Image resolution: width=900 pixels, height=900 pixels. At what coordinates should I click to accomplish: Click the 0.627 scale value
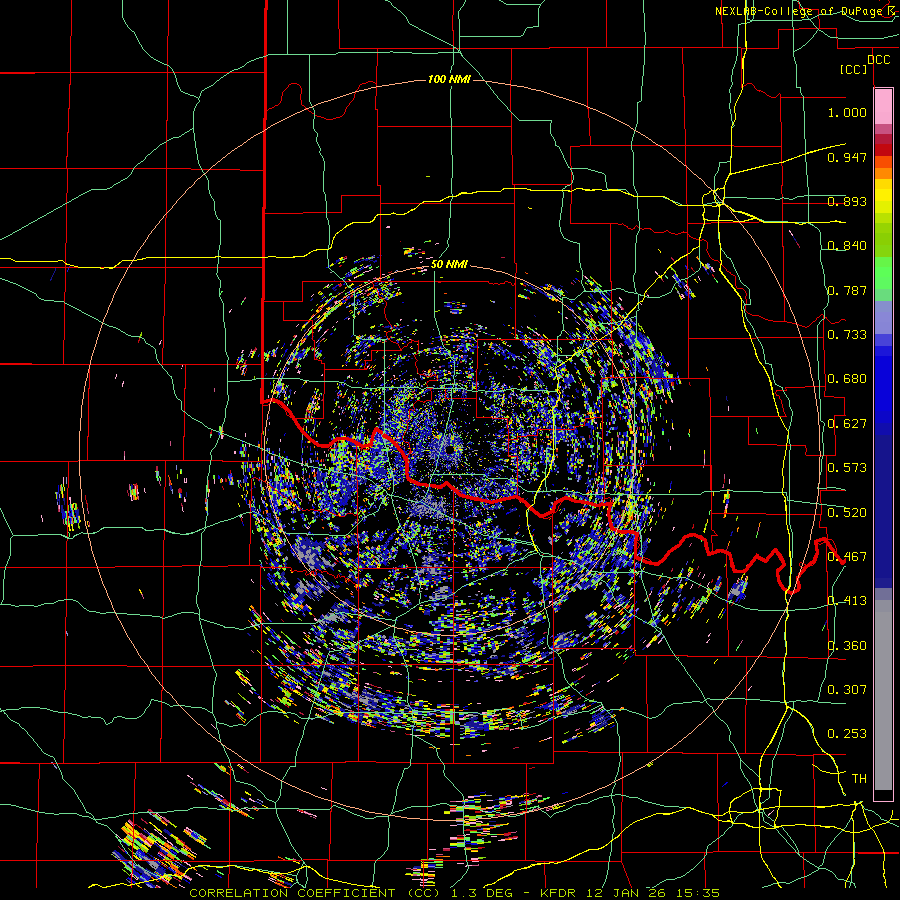pos(847,424)
